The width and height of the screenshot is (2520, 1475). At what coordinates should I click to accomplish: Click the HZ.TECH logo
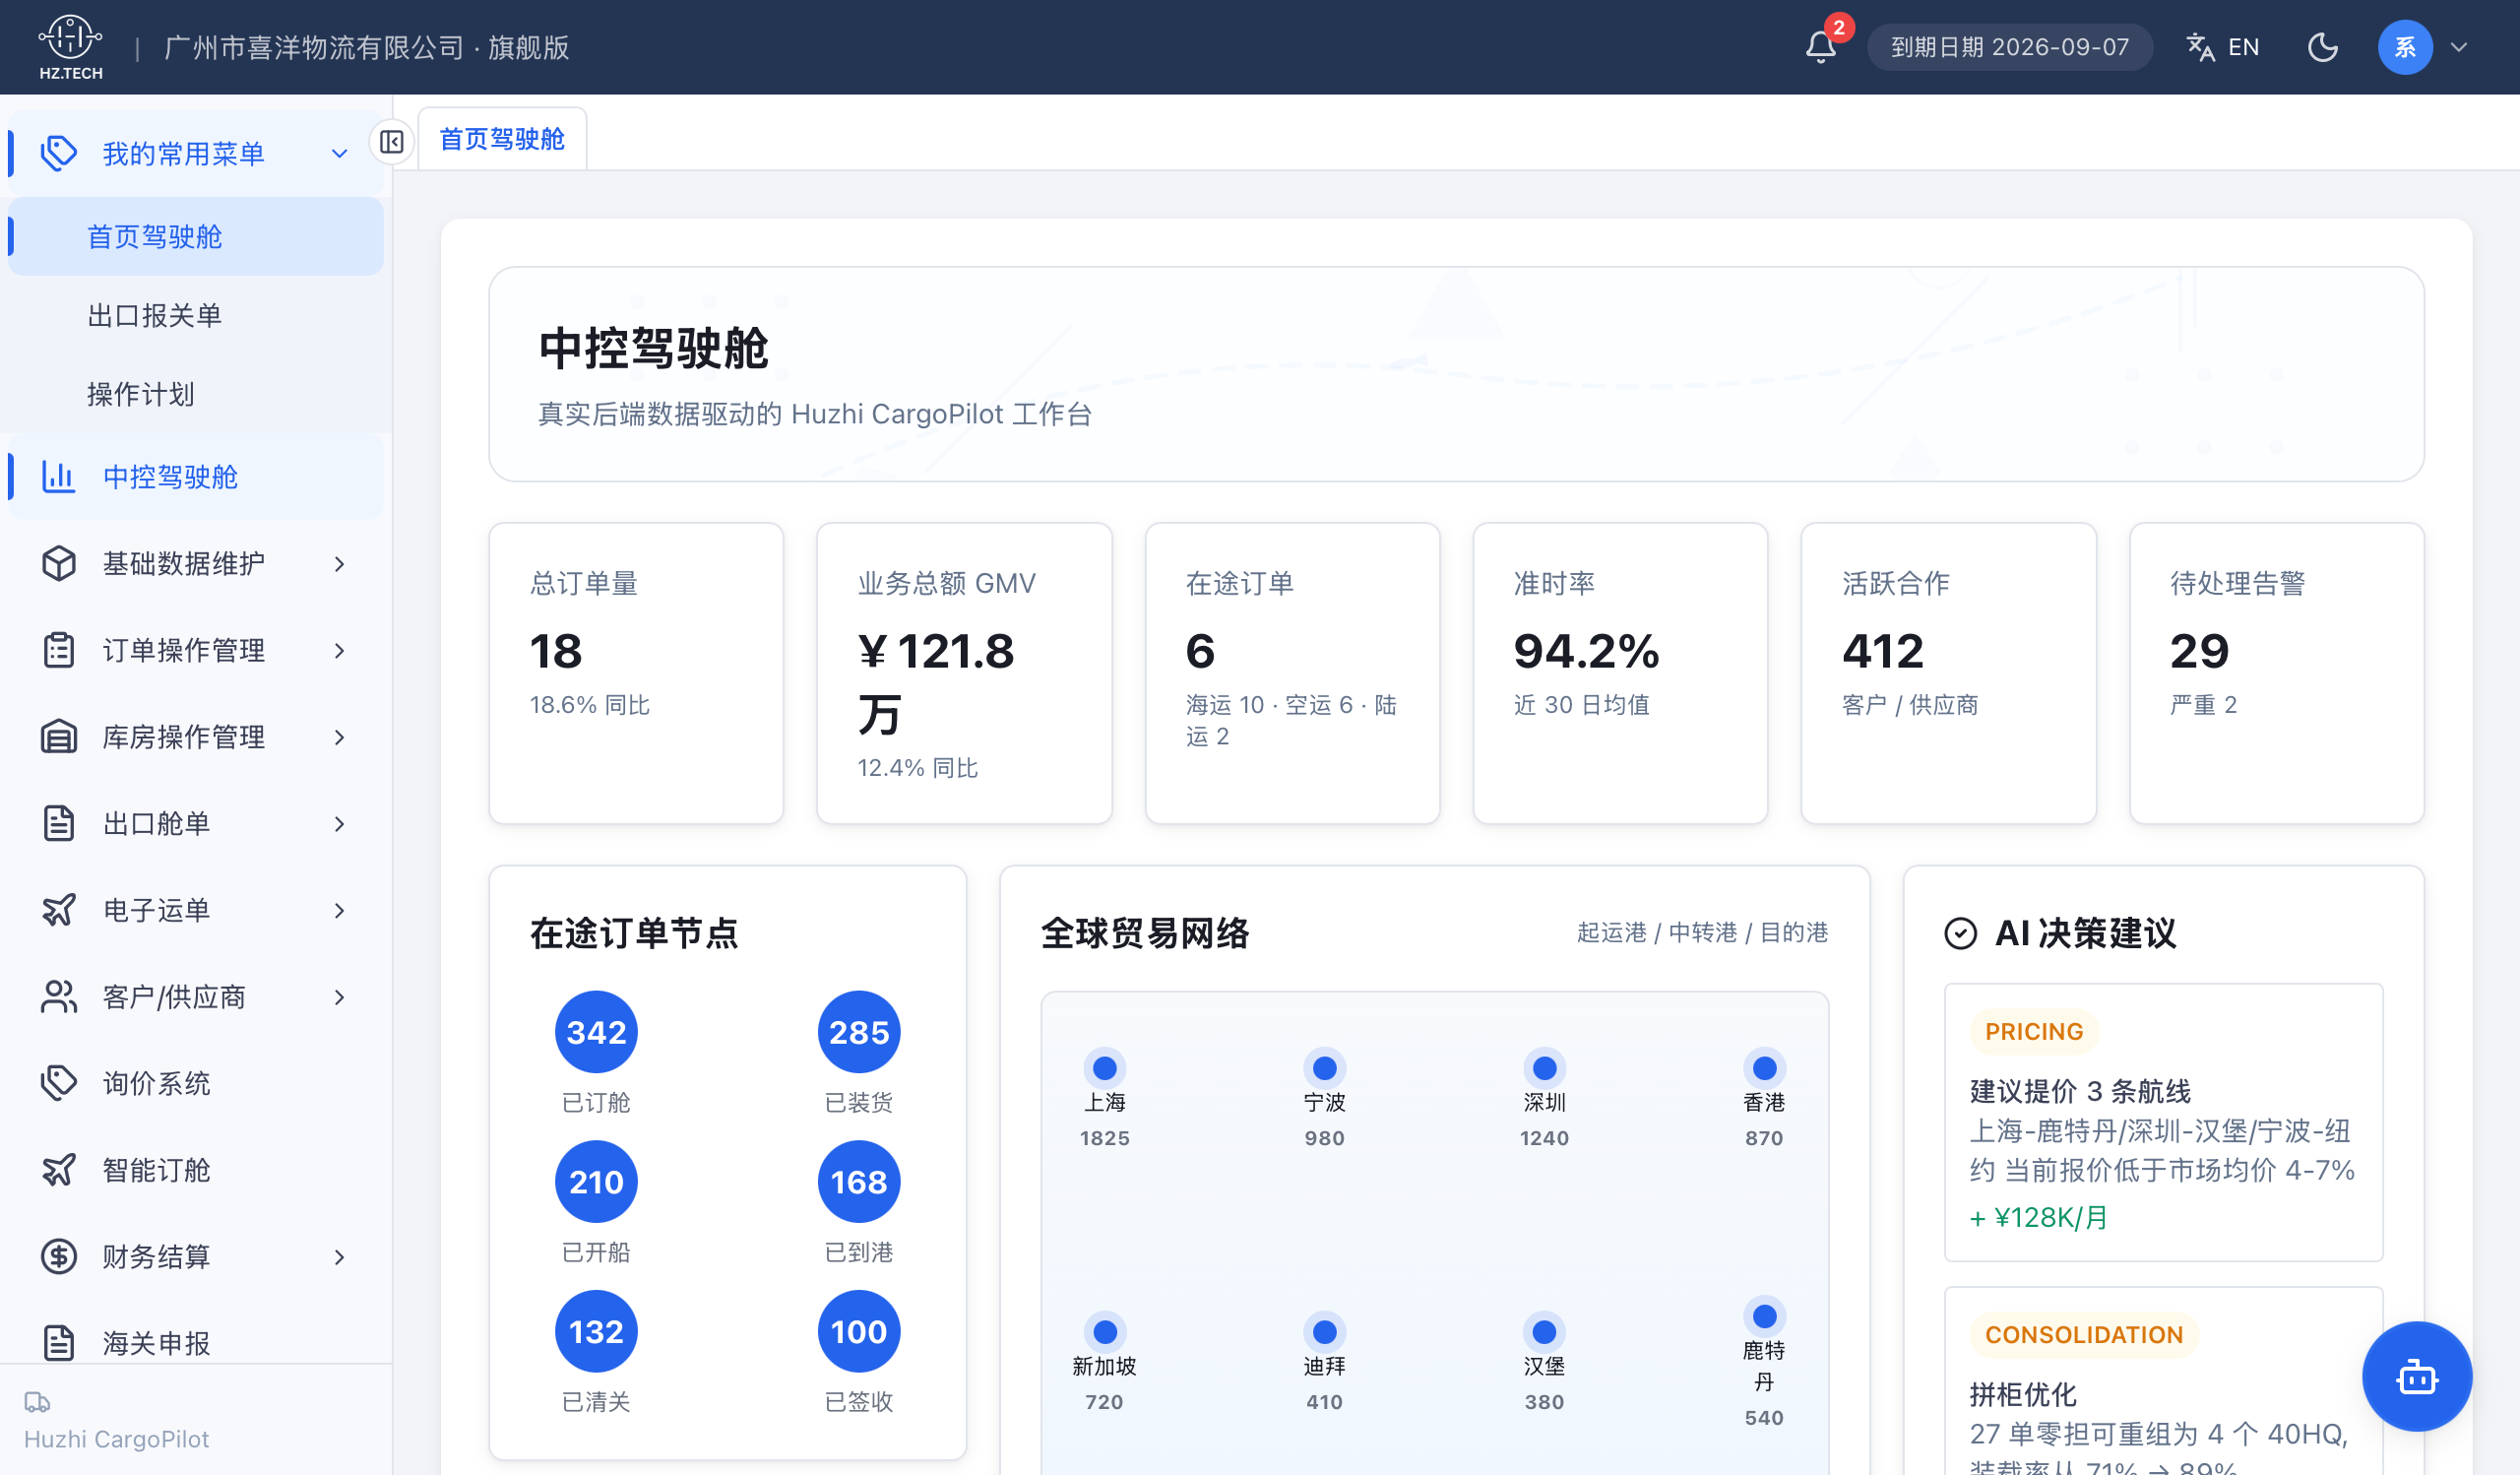[x=70, y=47]
